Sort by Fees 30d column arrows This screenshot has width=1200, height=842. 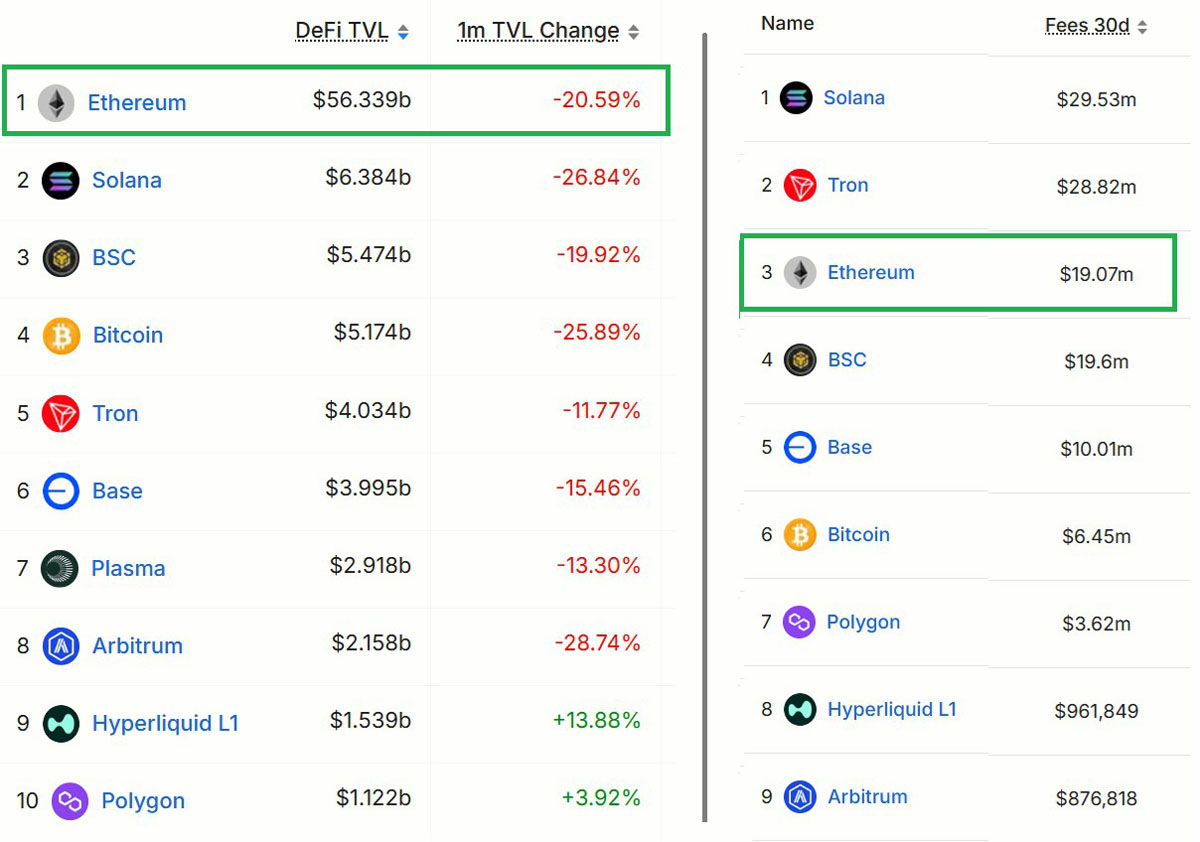point(1142,28)
